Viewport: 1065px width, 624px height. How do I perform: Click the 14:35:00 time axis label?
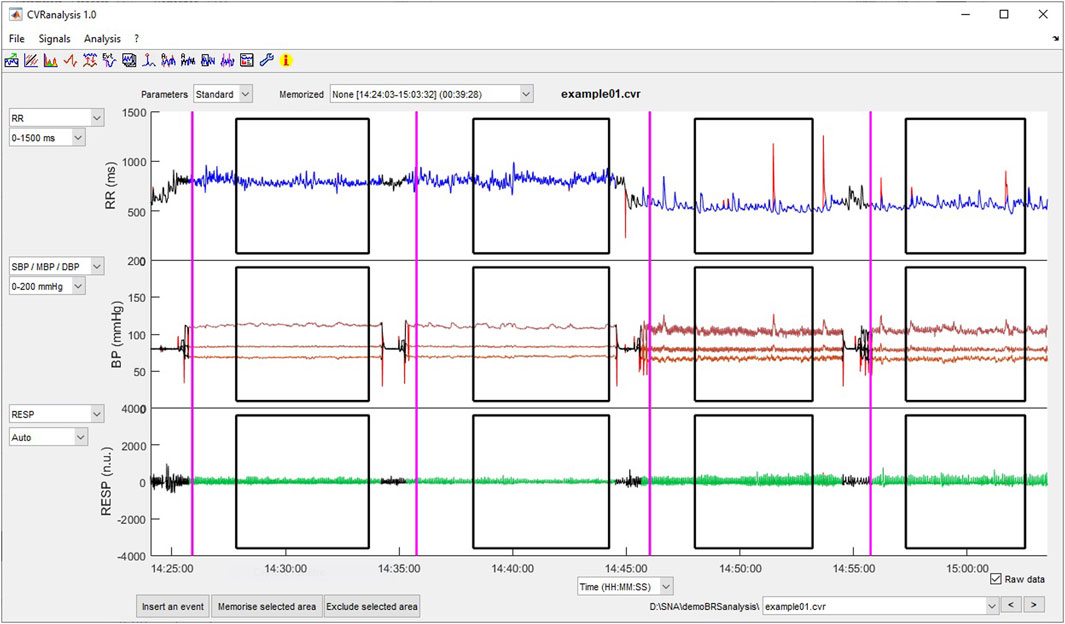pyautogui.click(x=399, y=568)
